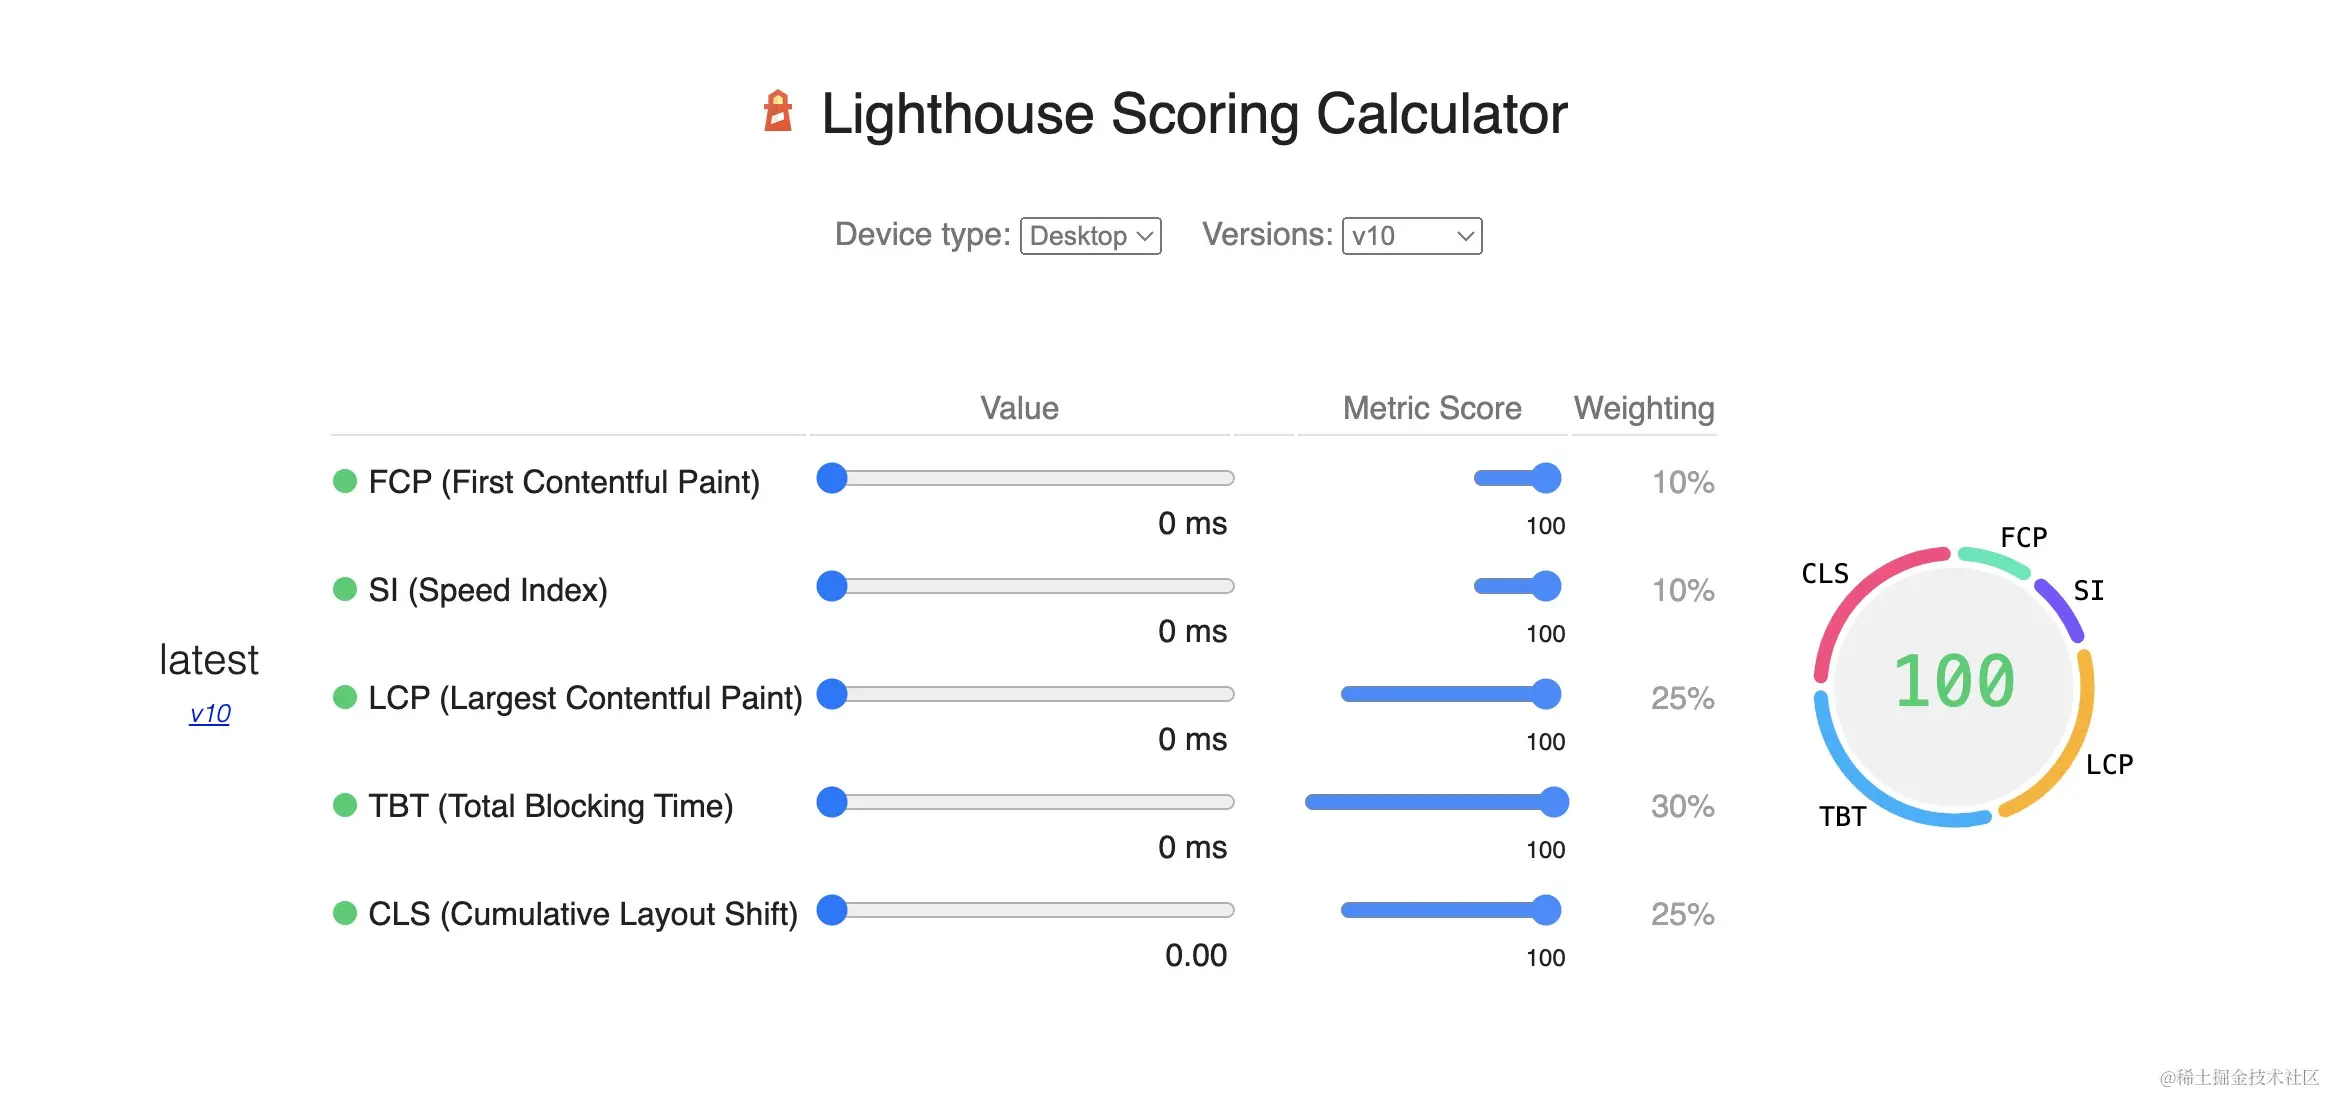Click the TBT value slider handle

(832, 803)
